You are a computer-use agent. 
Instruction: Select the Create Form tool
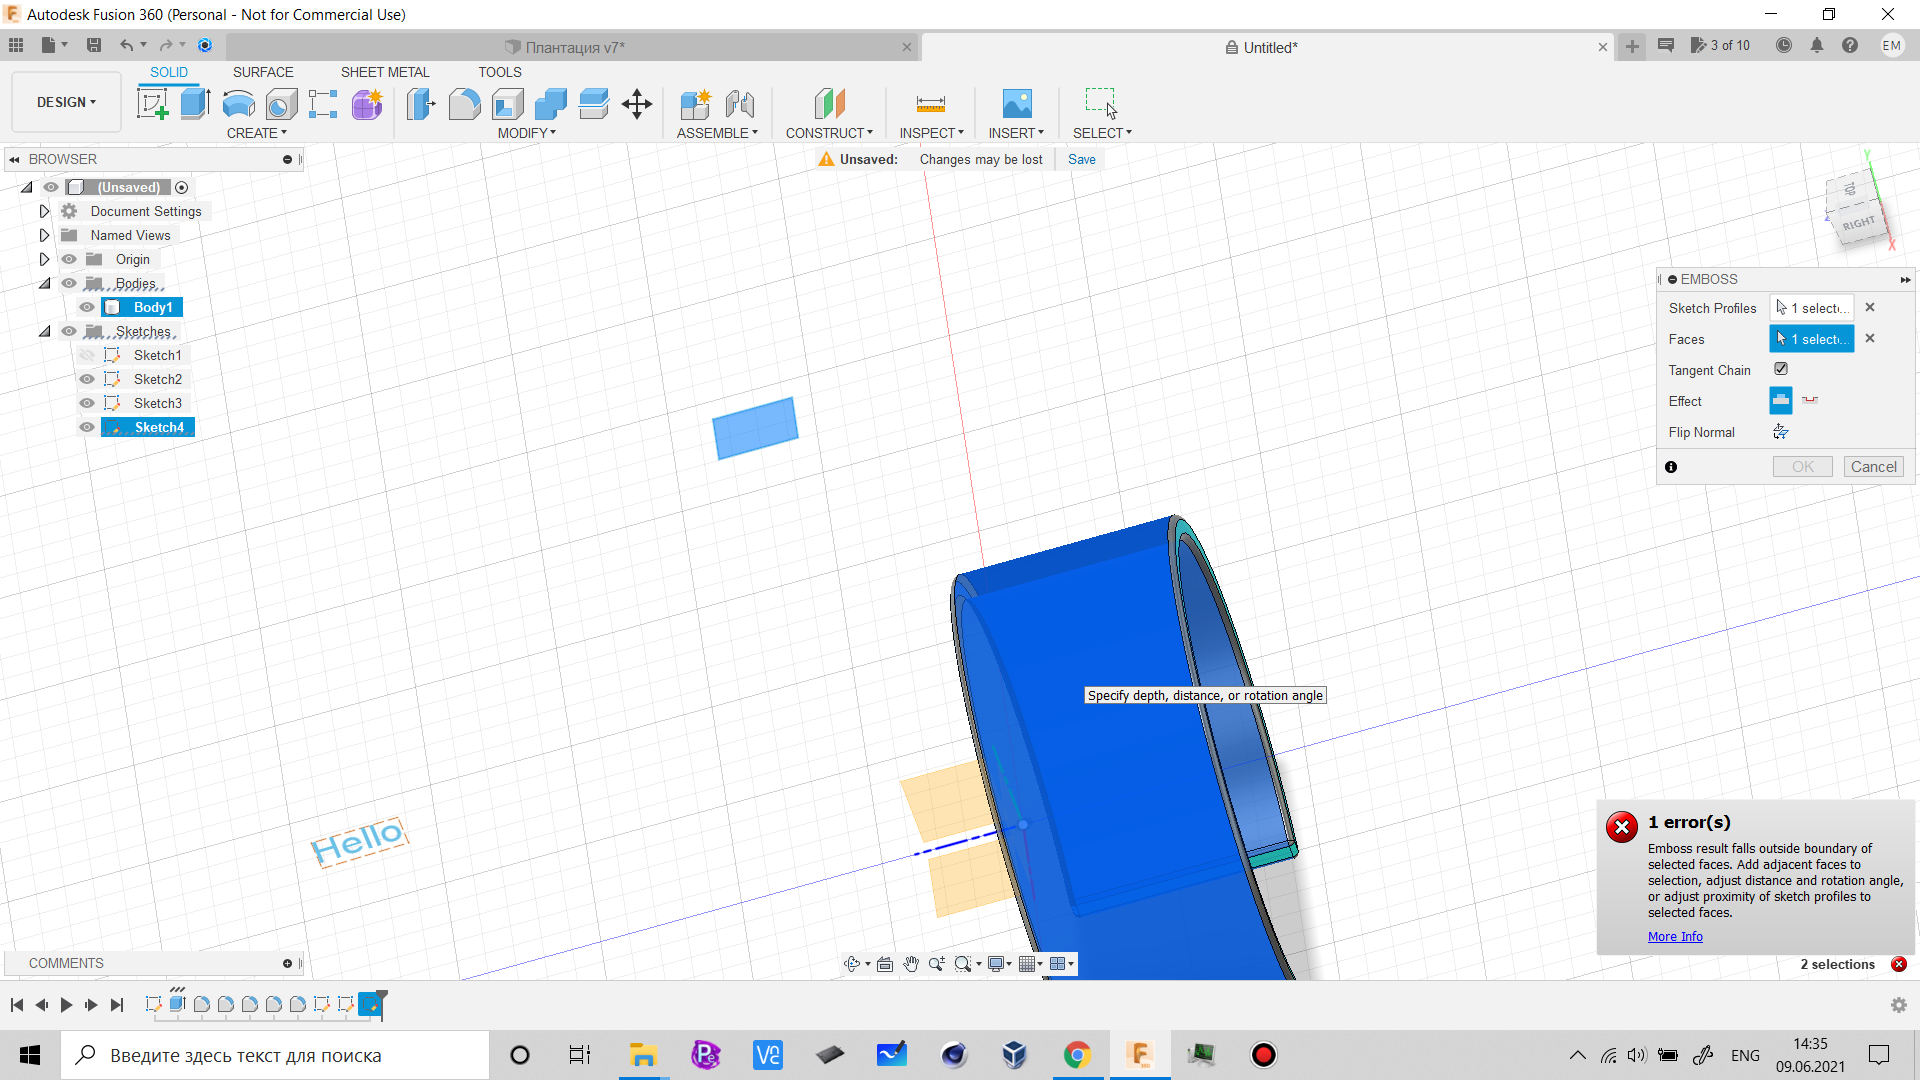coord(367,104)
